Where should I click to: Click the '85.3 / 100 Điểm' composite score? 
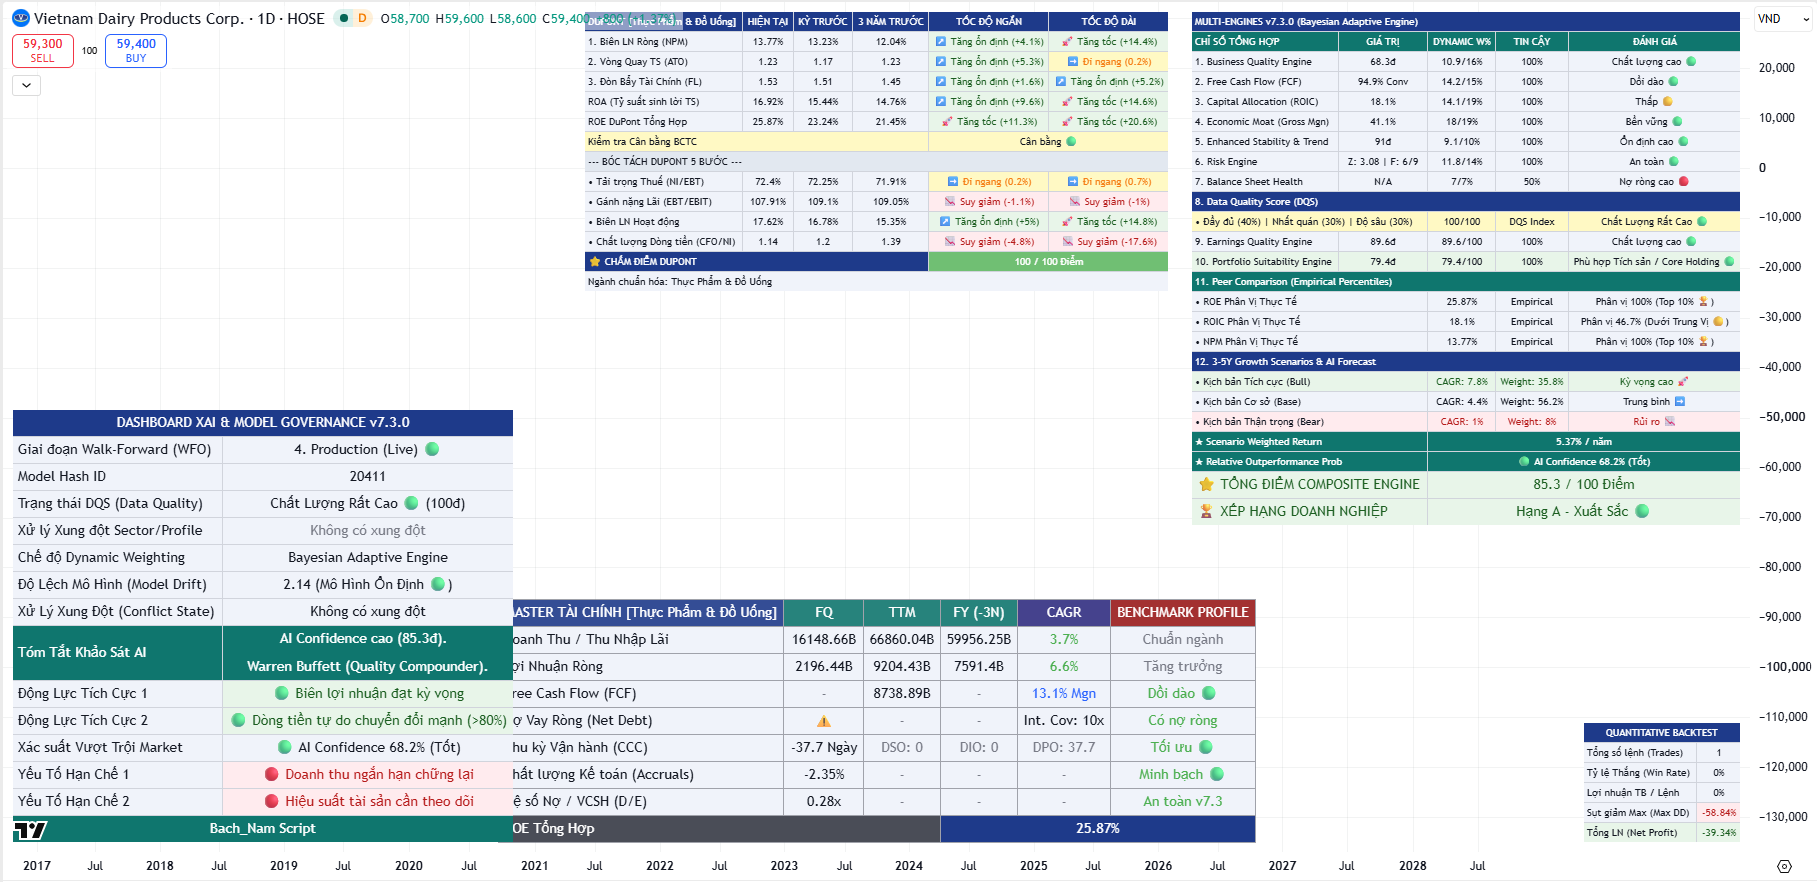(1584, 485)
